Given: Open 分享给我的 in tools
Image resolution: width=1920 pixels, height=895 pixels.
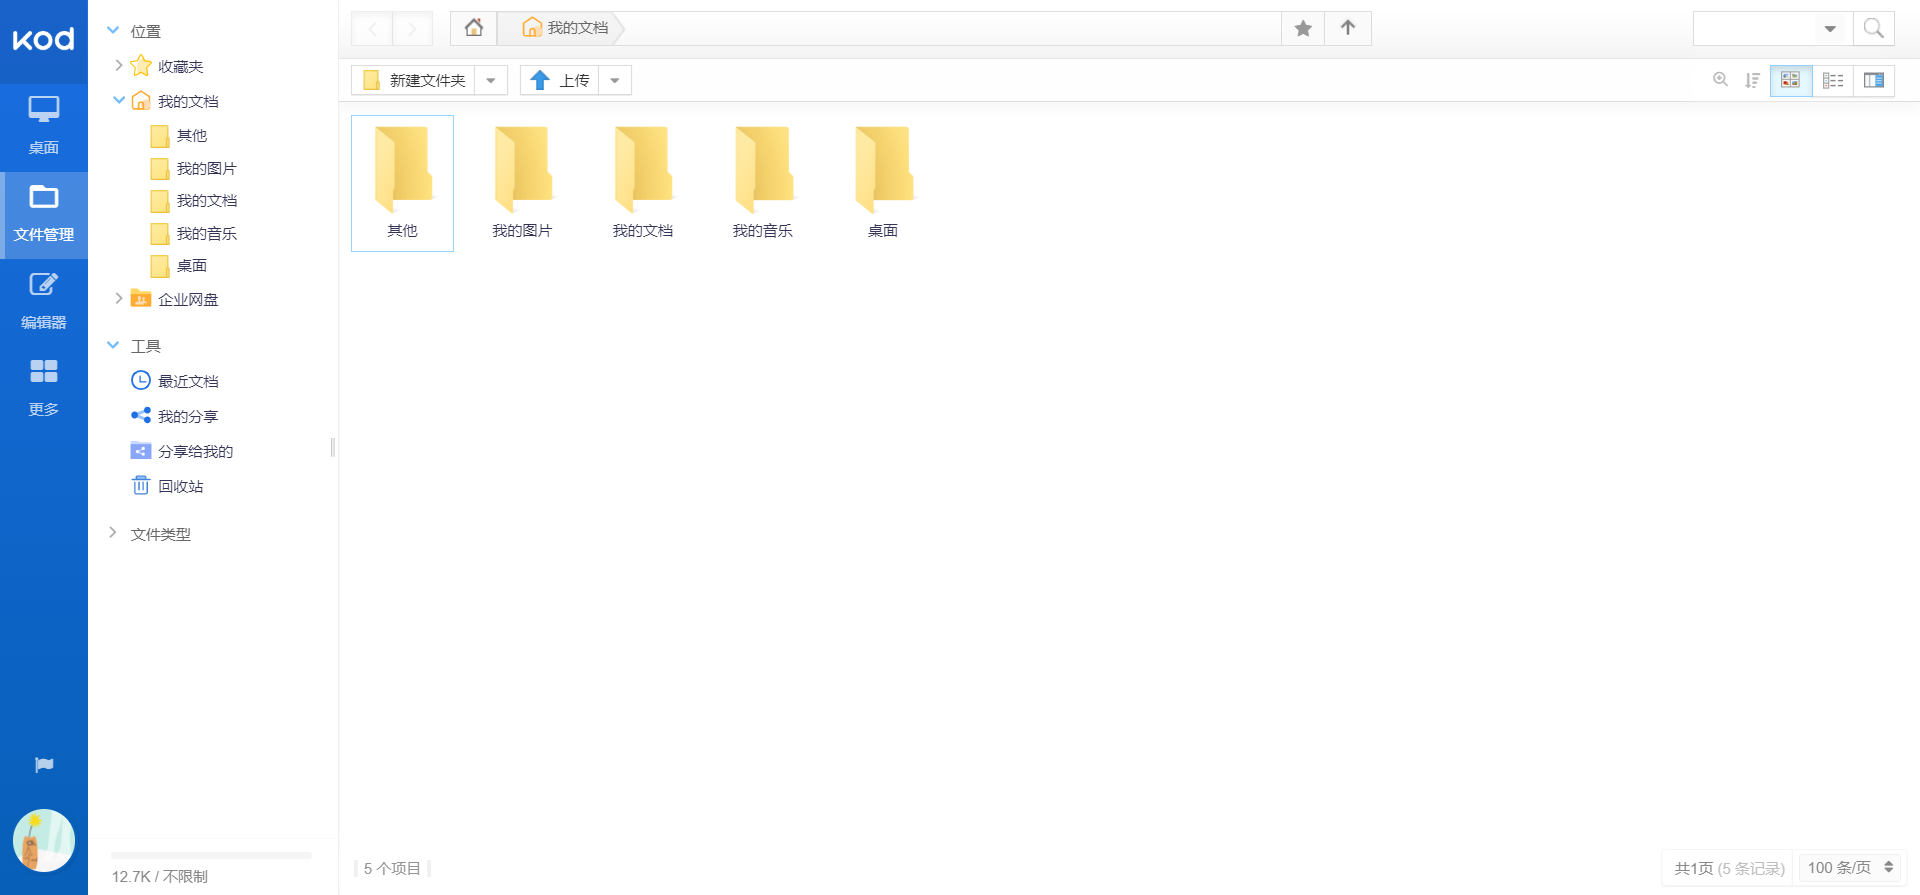Looking at the screenshot, I should 195,452.
